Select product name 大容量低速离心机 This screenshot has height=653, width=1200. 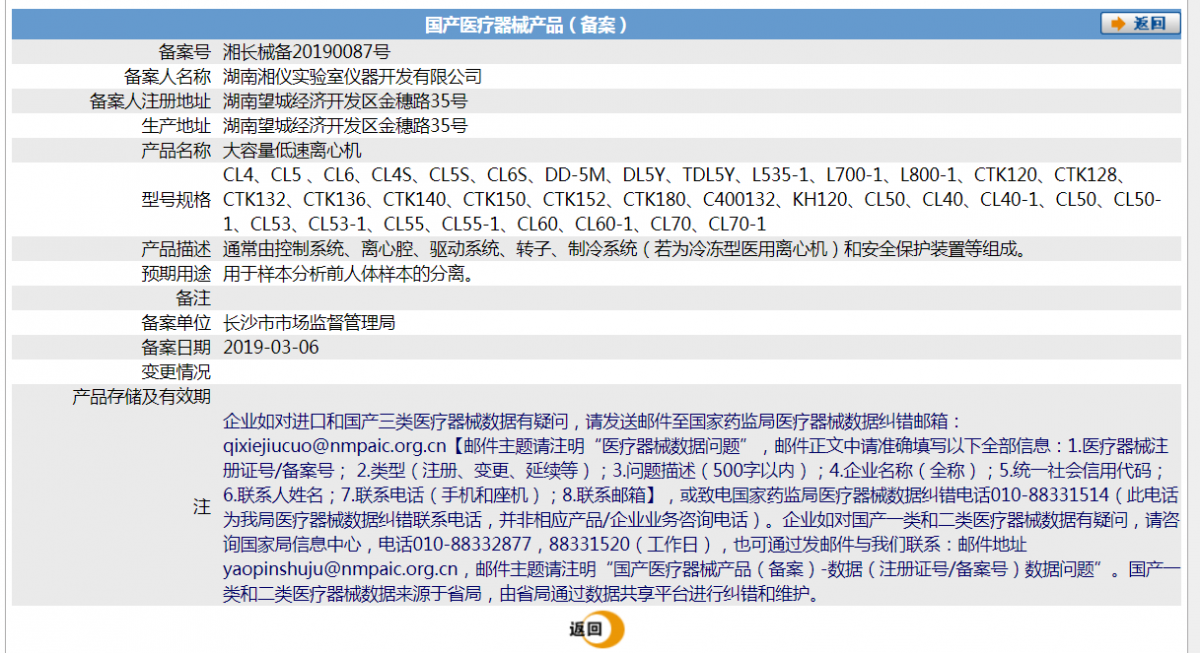click(292, 151)
